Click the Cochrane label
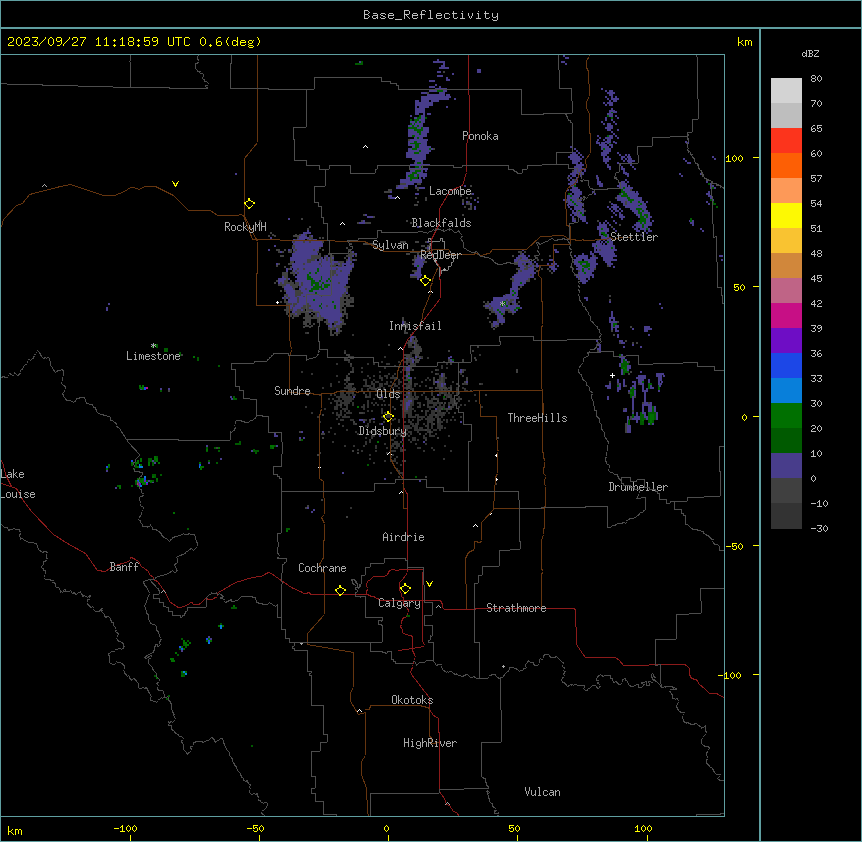The height and width of the screenshot is (842, 862). 322,568
